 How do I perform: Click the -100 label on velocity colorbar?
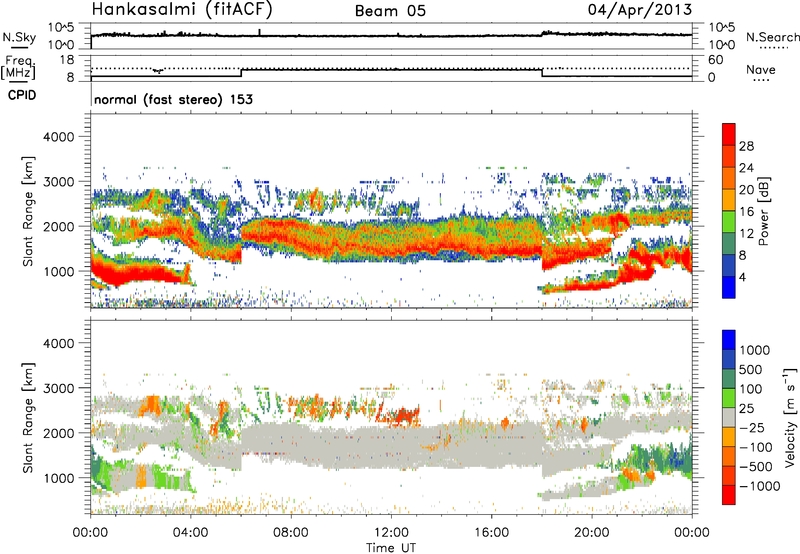755,447
